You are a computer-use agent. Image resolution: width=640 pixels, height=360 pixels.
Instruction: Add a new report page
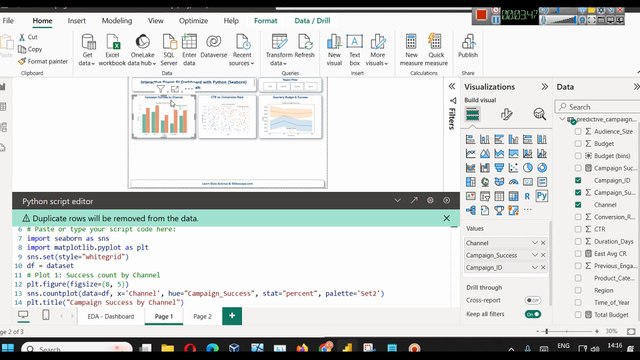pyautogui.click(x=232, y=316)
